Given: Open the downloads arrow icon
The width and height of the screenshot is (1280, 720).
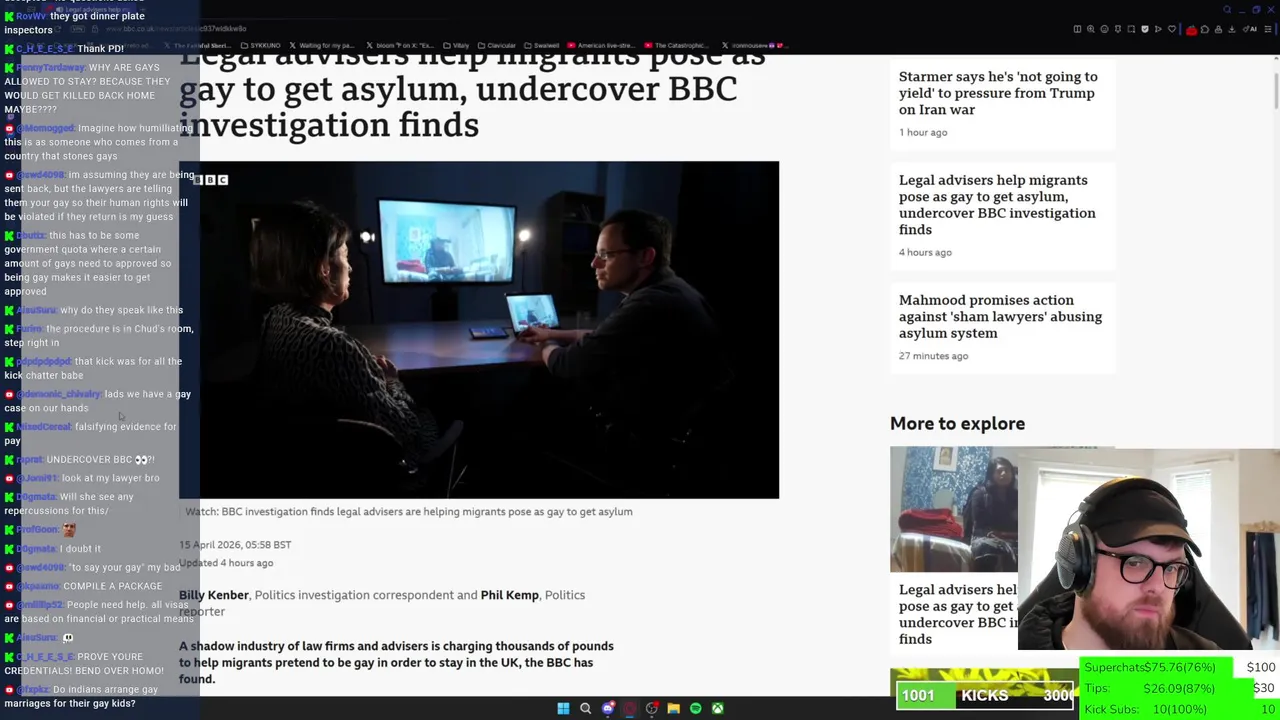Looking at the screenshot, I should [x=1232, y=29].
